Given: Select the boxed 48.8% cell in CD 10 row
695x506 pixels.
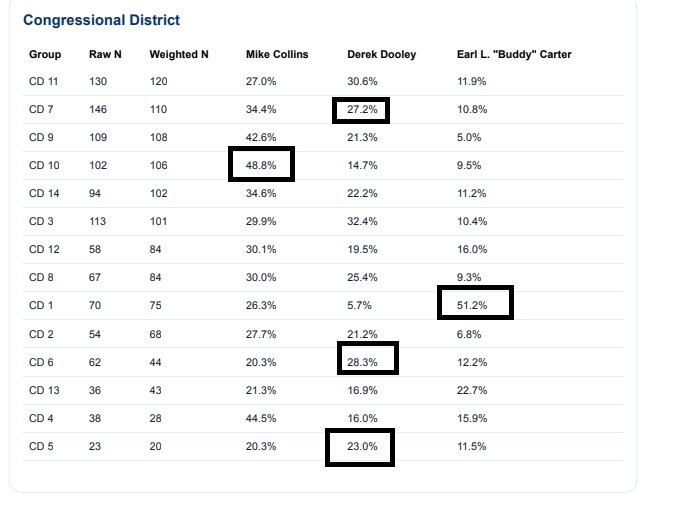Looking at the screenshot, I should point(261,165).
